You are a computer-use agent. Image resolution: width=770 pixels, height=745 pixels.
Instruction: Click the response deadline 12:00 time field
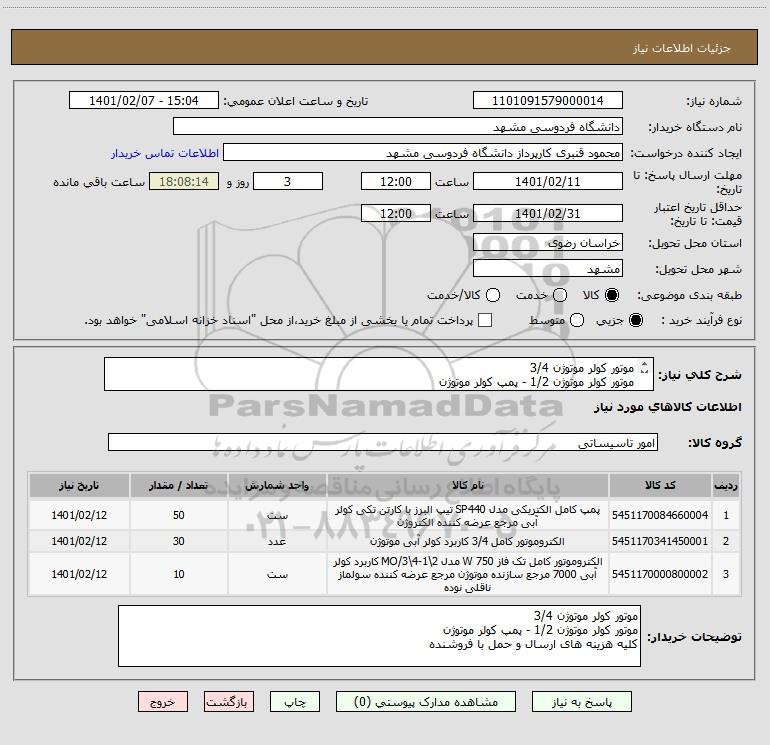396,181
